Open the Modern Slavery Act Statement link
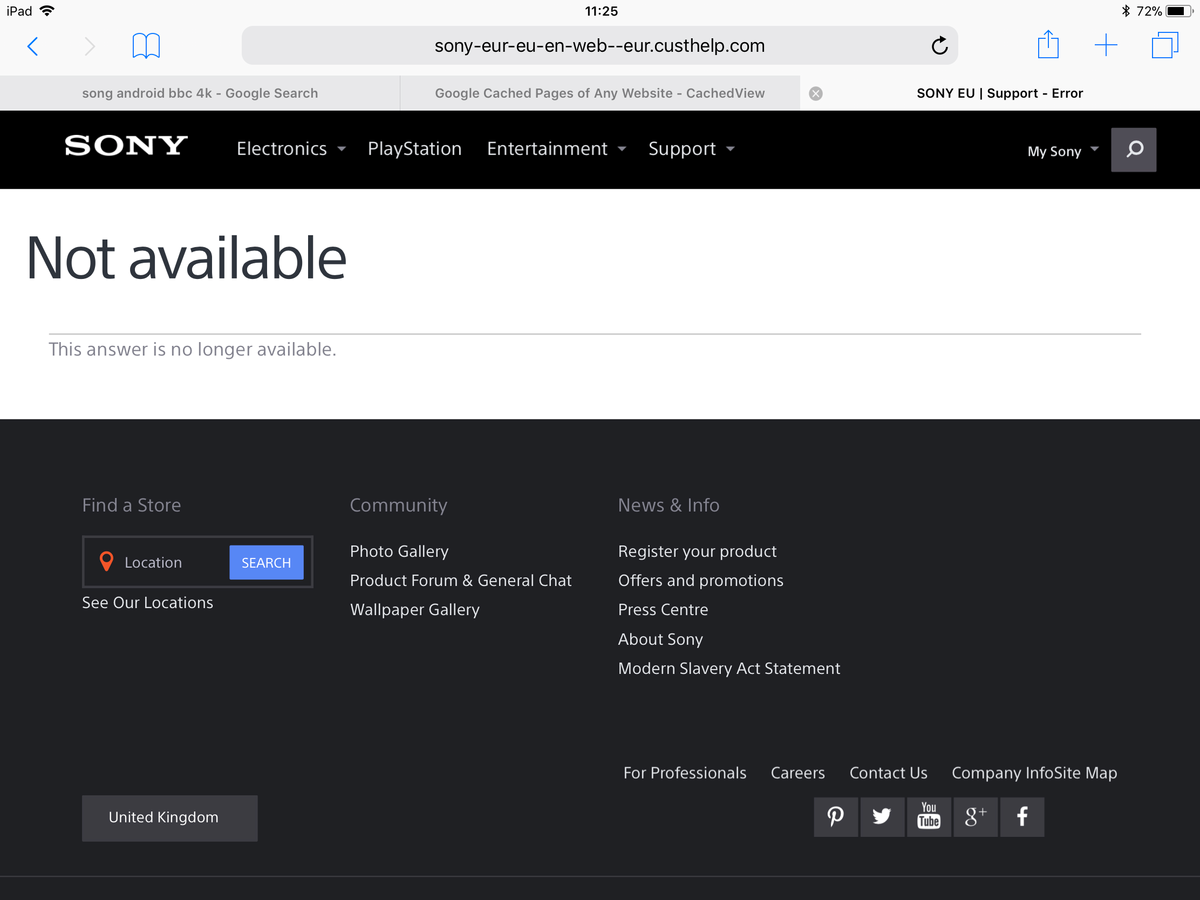The height and width of the screenshot is (900, 1200). pos(729,669)
